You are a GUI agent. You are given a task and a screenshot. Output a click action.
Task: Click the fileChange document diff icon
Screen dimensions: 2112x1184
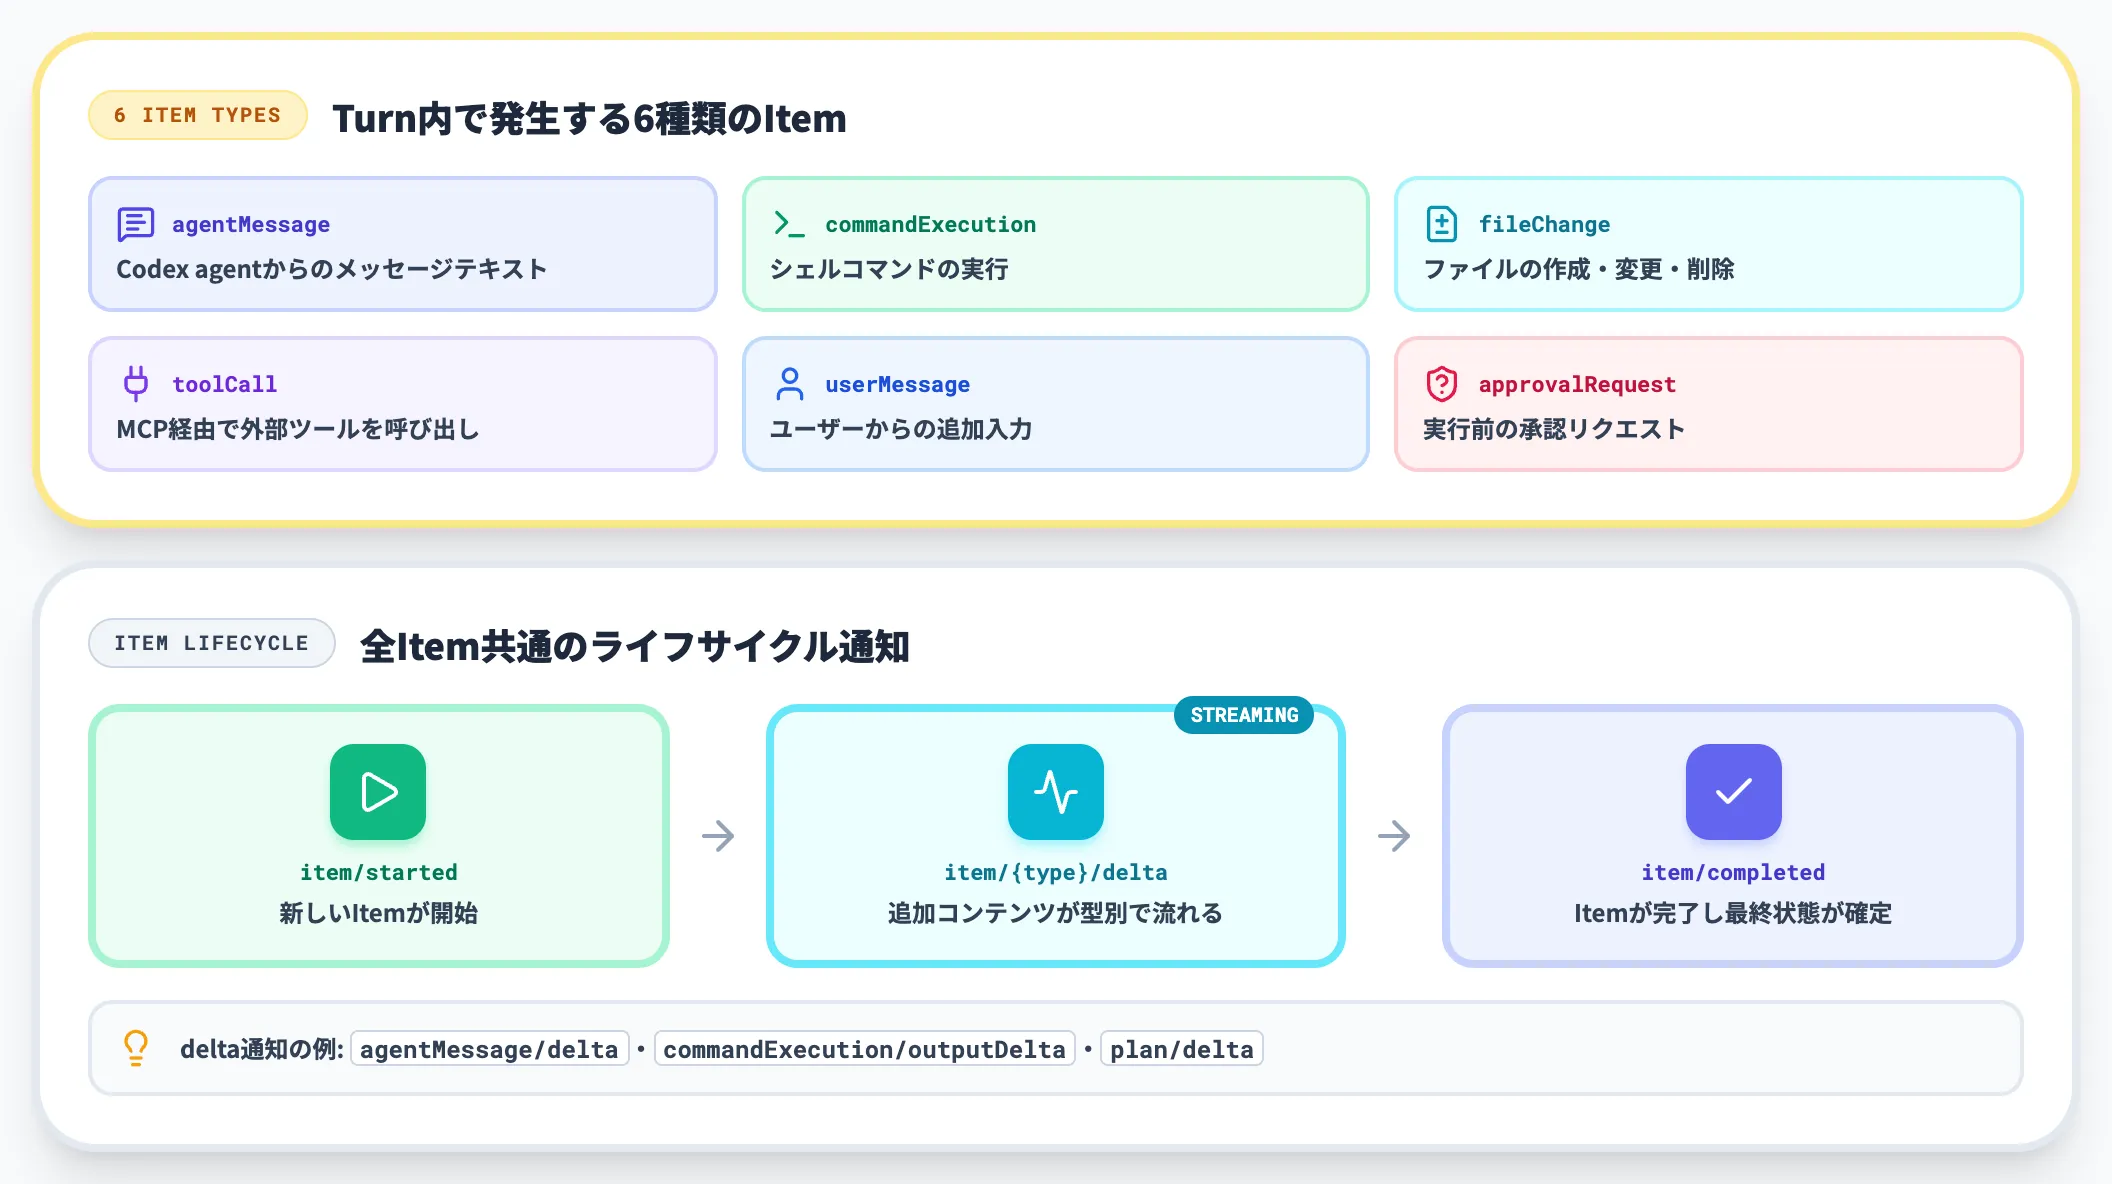tap(1442, 224)
